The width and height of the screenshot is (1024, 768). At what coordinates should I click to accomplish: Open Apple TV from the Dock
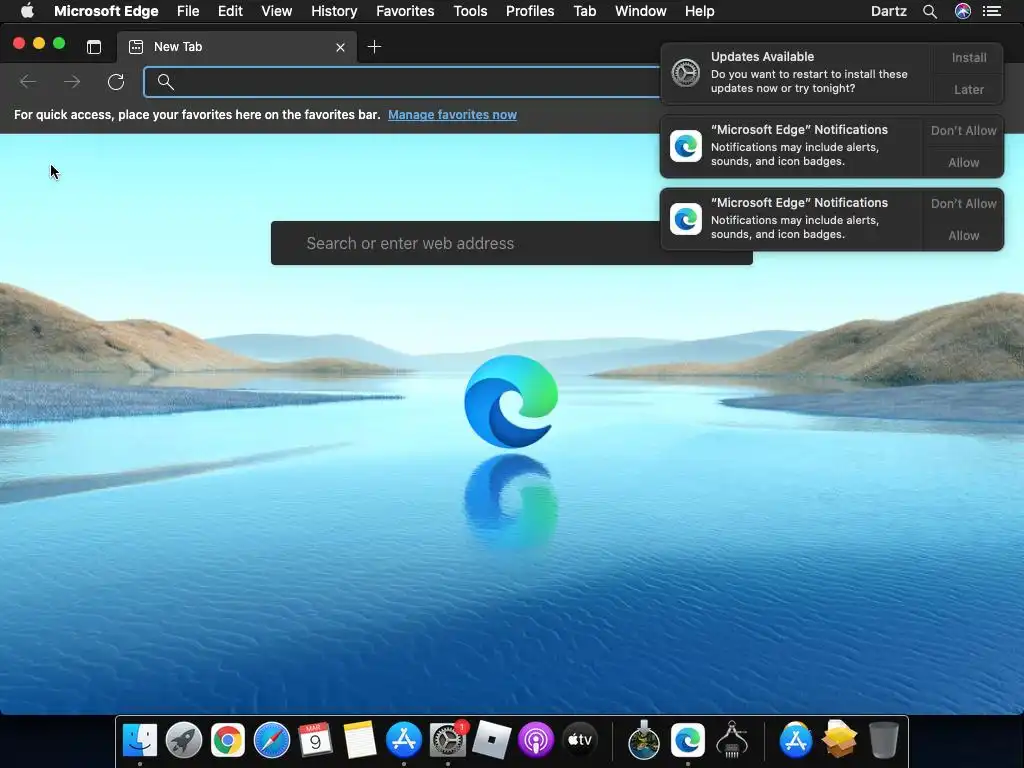coord(579,740)
